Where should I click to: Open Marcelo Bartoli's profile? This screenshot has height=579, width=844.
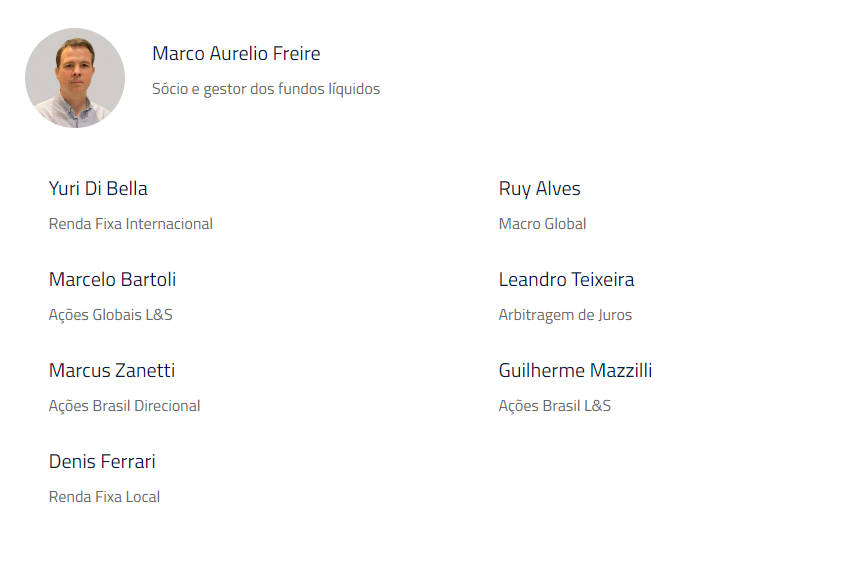pos(112,279)
